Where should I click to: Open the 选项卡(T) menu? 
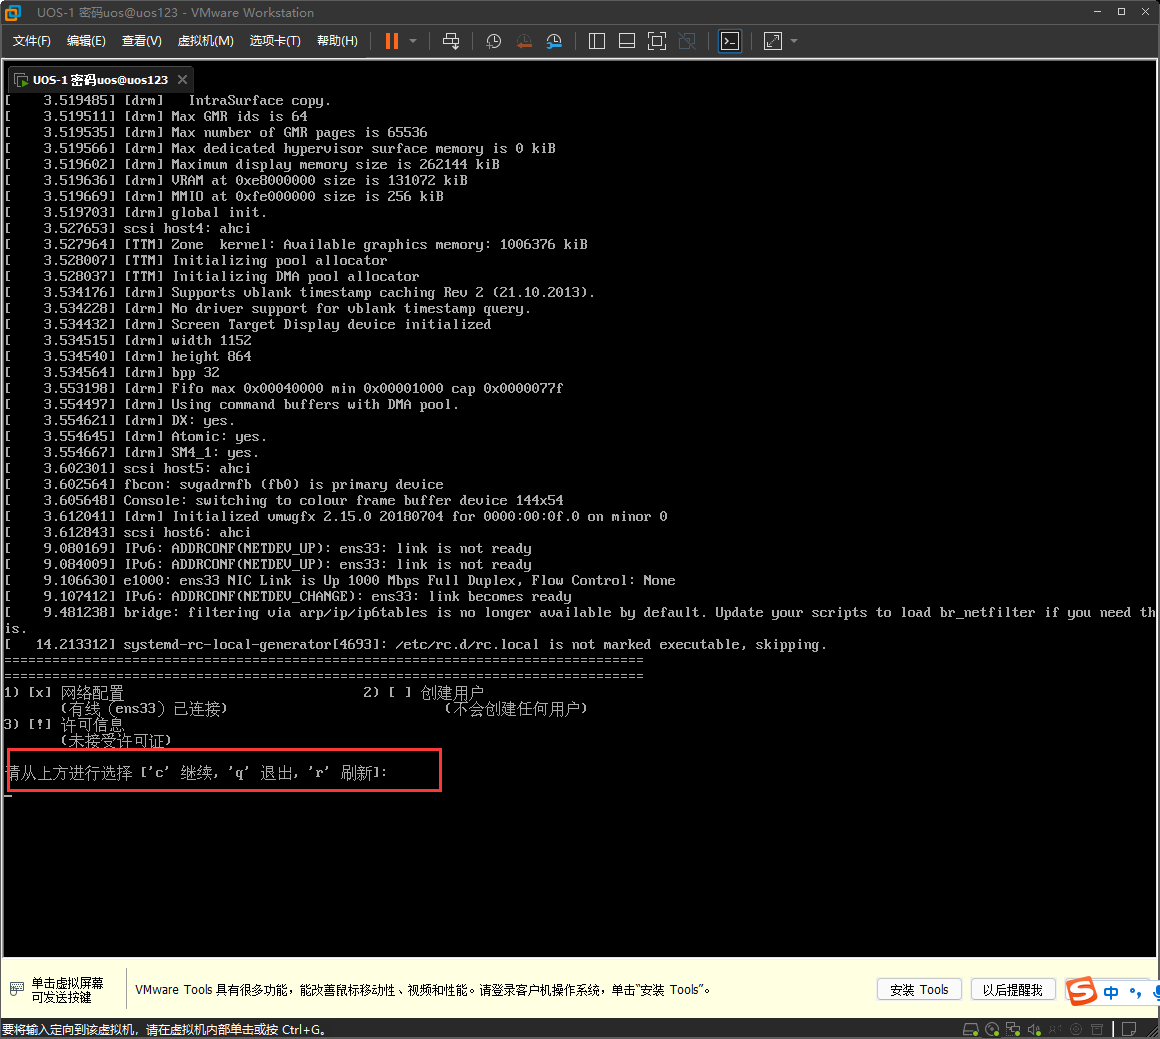point(270,41)
